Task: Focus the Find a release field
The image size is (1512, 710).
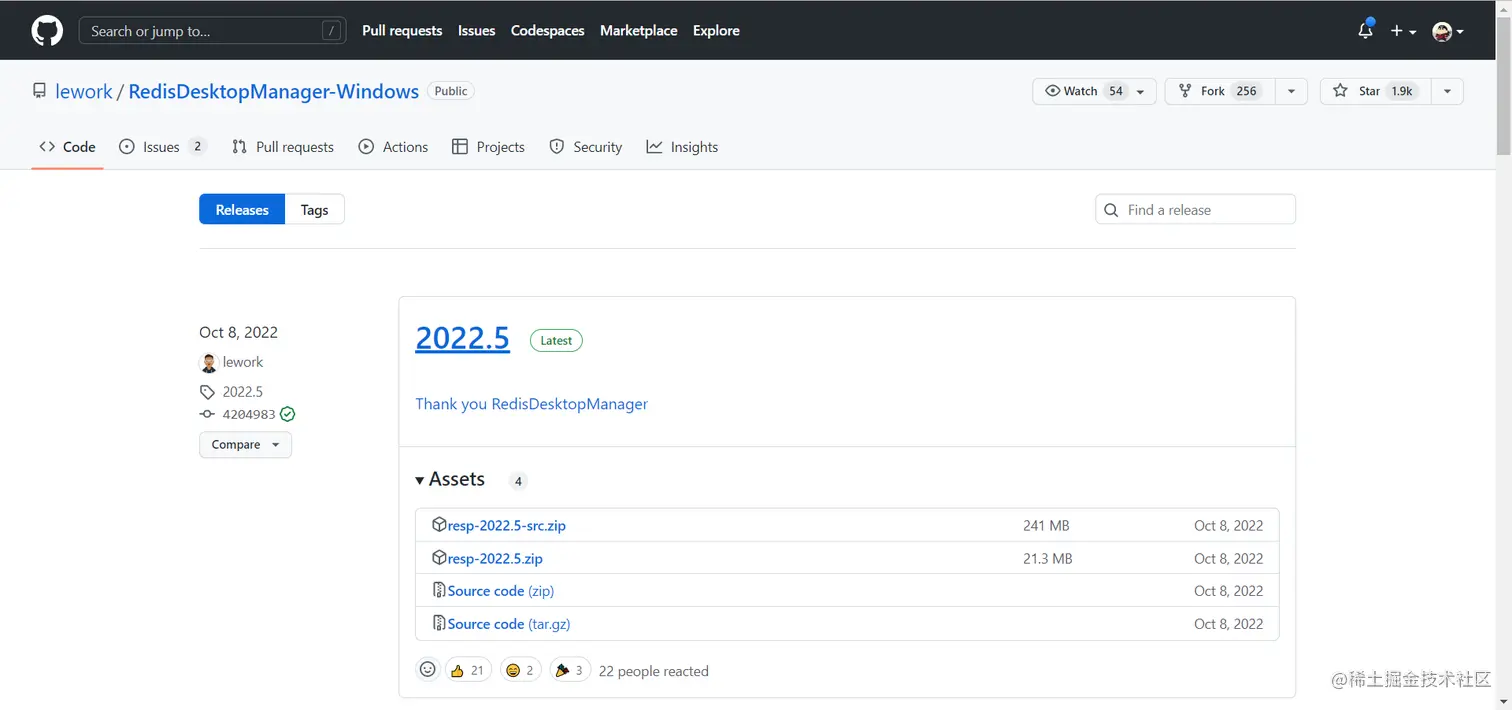Action: pos(1196,210)
